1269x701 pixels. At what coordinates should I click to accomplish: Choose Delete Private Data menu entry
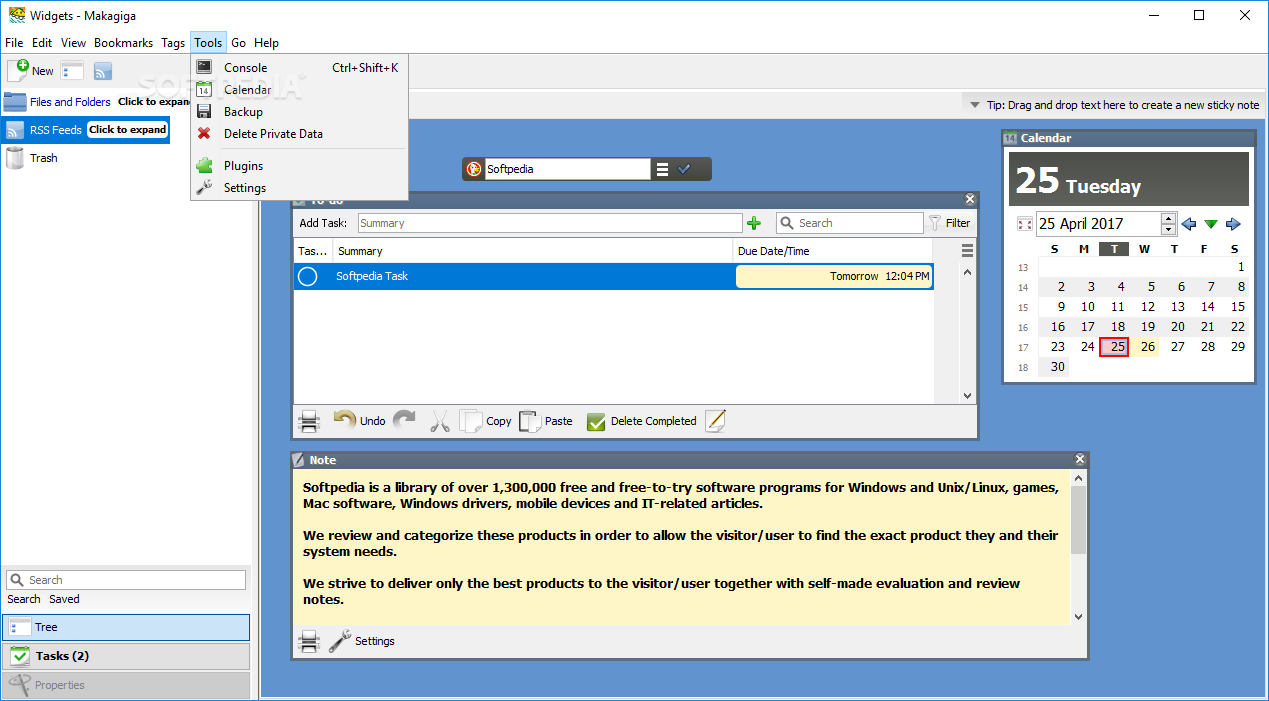tap(299, 134)
